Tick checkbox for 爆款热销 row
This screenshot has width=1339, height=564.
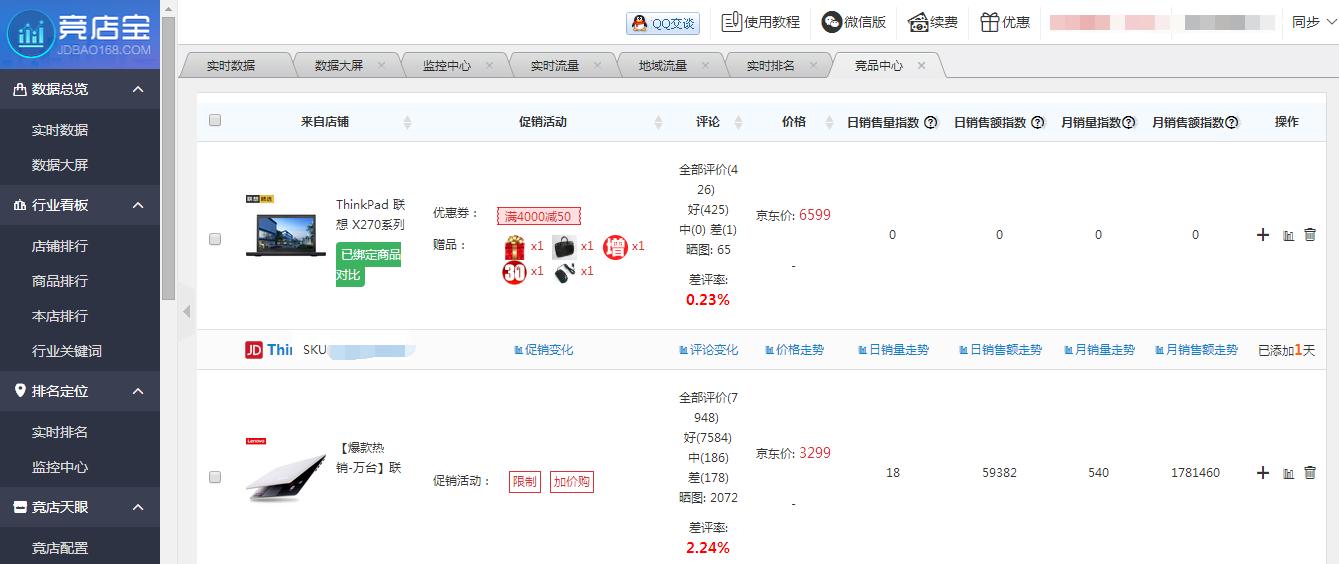point(215,477)
